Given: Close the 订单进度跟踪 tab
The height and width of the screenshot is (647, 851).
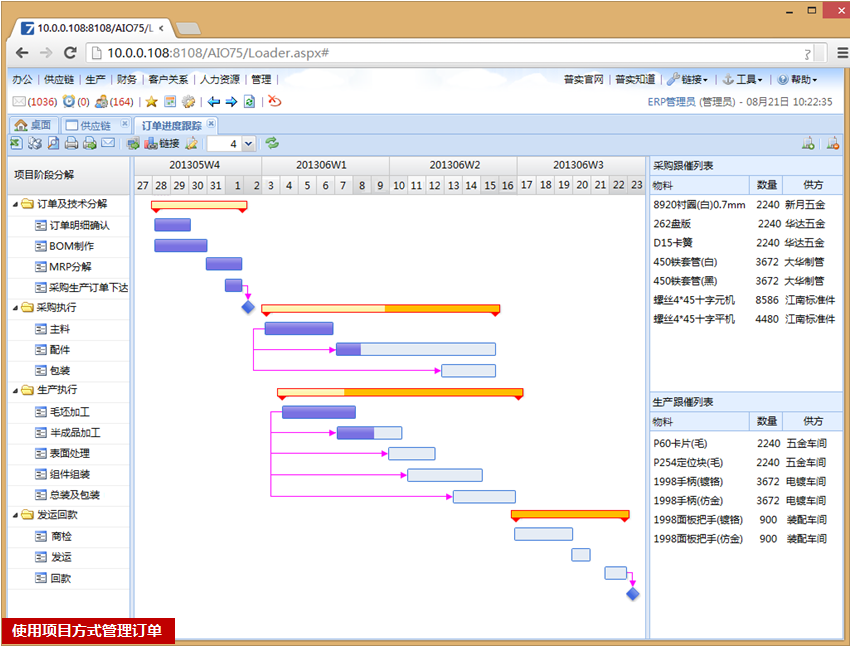Looking at the screenshot, I should [211, 123].
